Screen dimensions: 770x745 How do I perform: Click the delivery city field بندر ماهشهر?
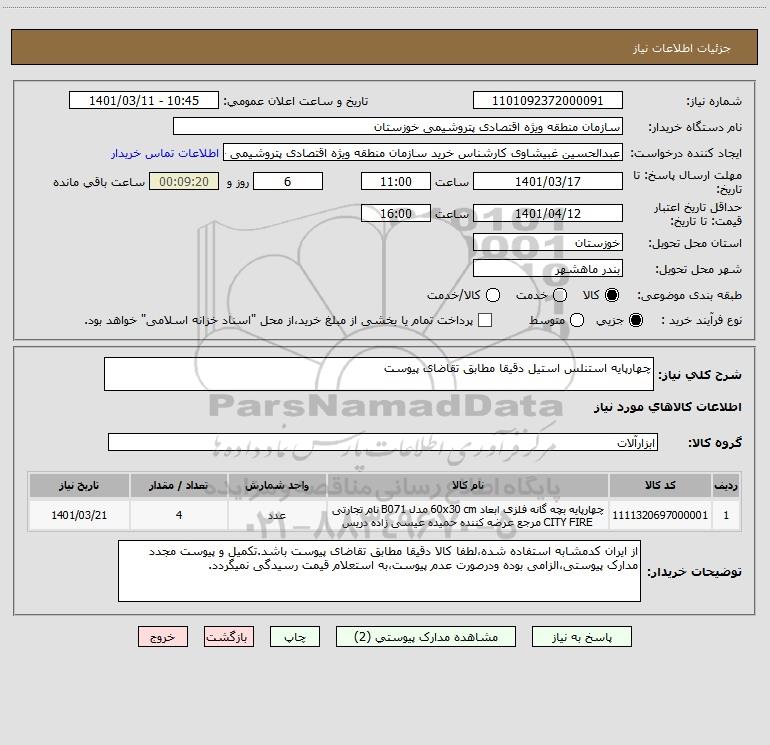pyautogui.click(x=548, y=269)
